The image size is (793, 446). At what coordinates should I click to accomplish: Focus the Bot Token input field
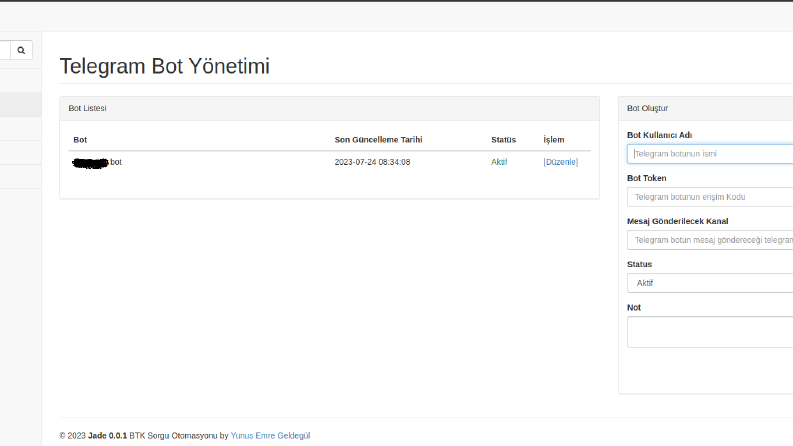coord(710,197)
